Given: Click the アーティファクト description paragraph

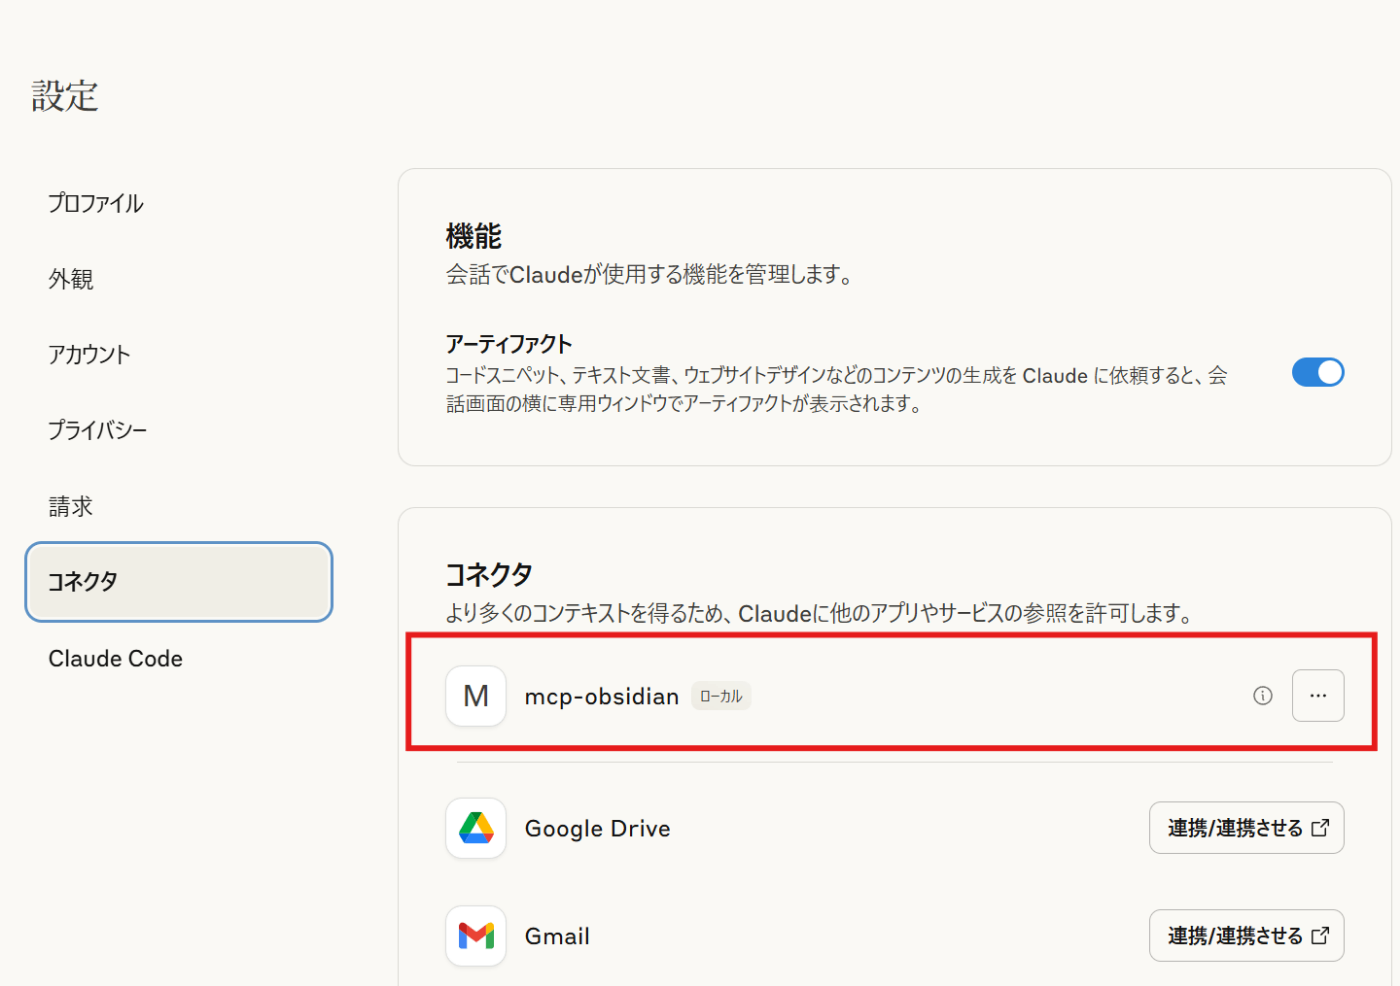Looking at the screenshot, I should click(x=837, y=389).
